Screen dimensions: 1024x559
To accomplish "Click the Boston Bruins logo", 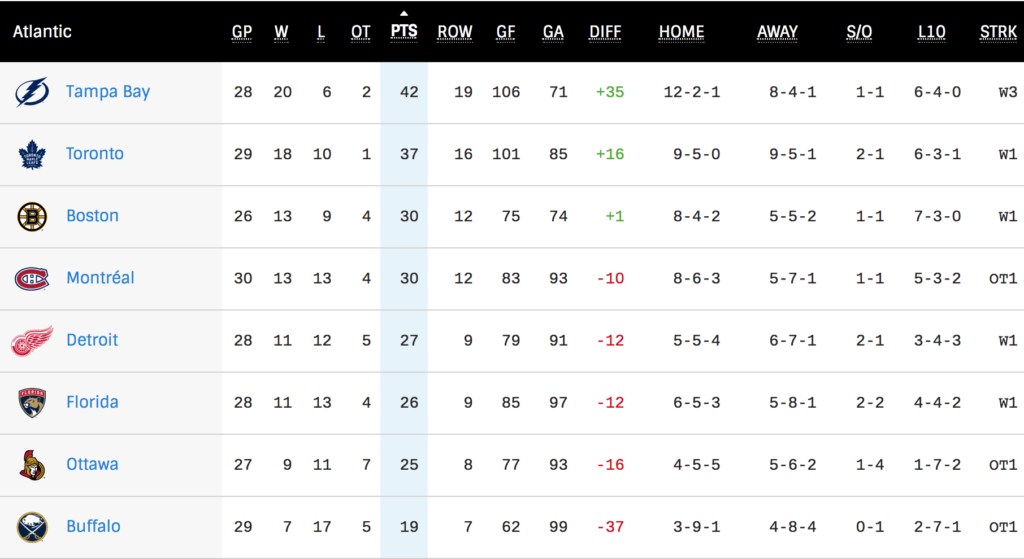I will click(32, 216).
